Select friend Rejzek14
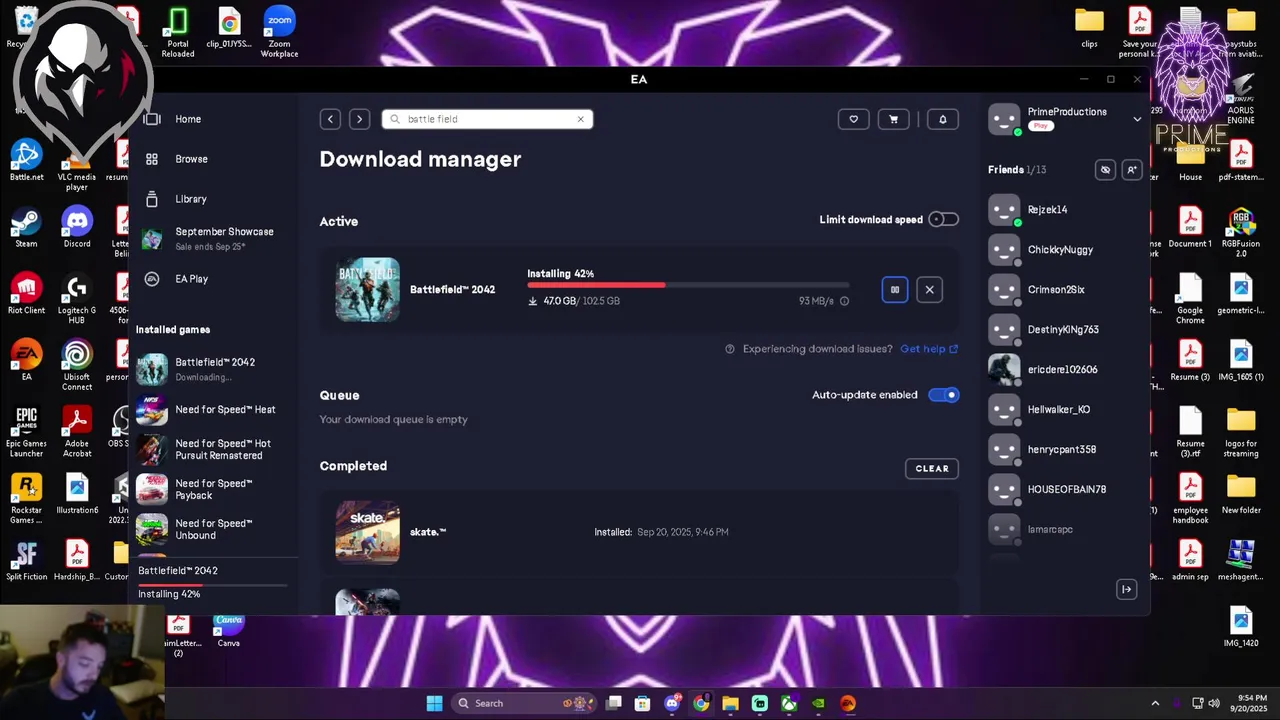 (1064, 210)
